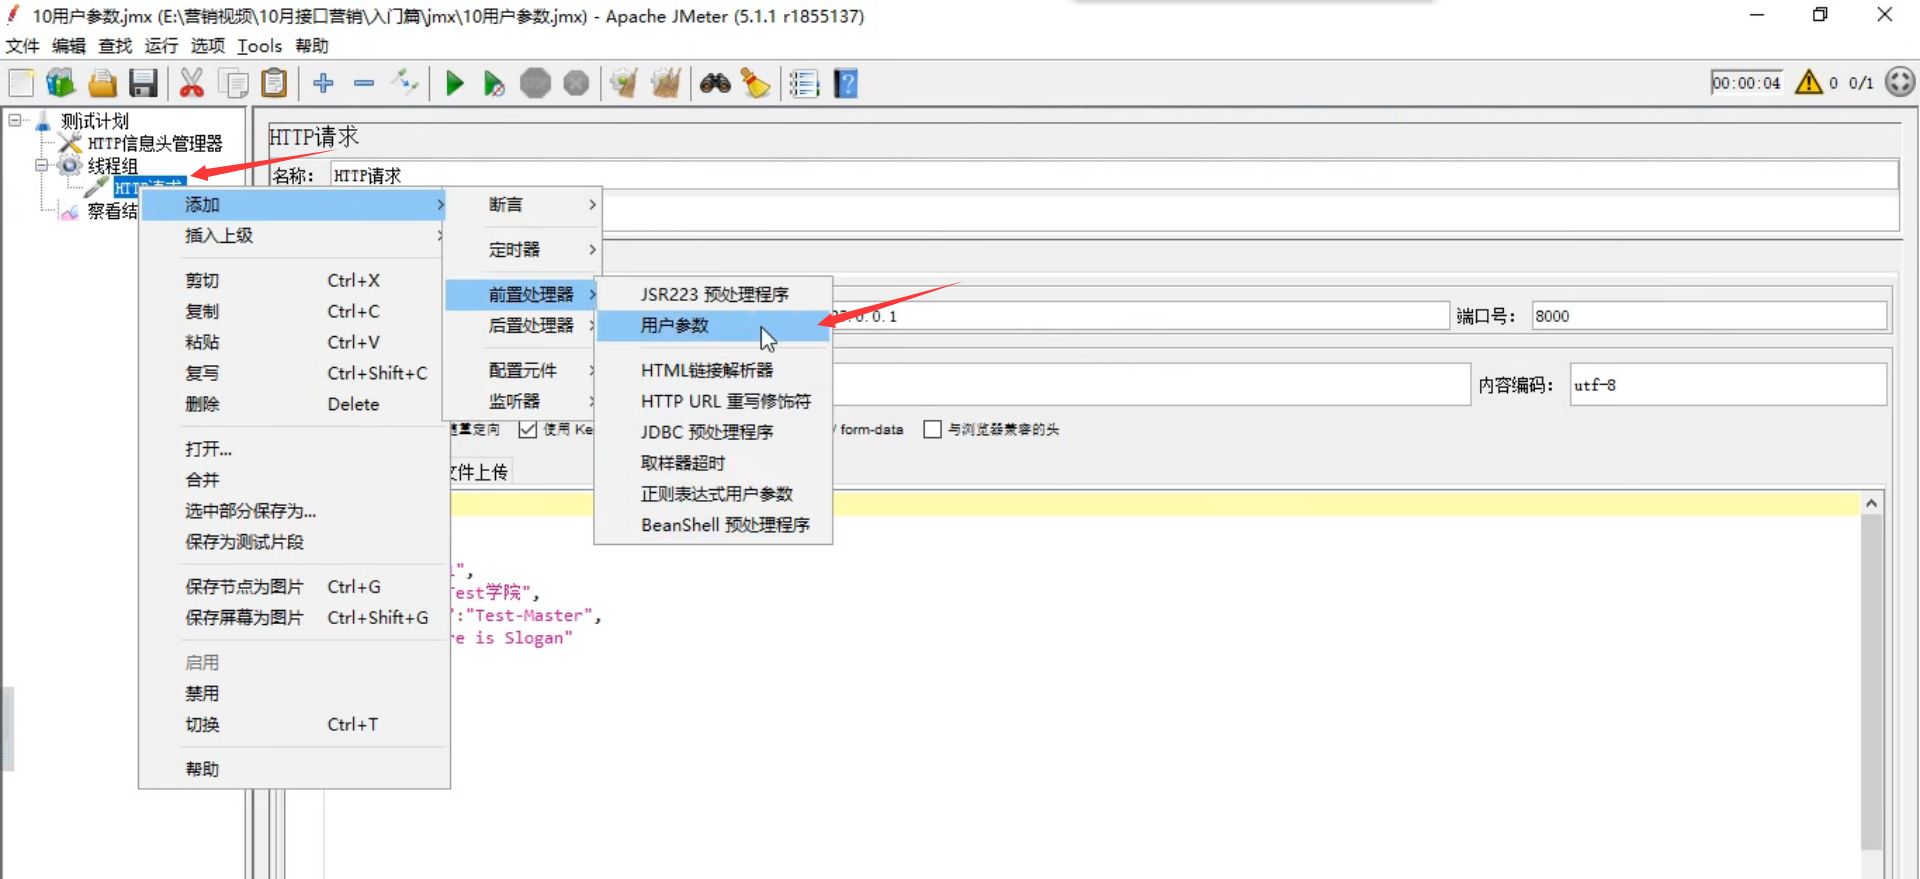The height and width of the screenshot is (879, 1920).
Task: Click the Toggle enable/disable icon
Action: pyautogui.click(x=405, y=83)
